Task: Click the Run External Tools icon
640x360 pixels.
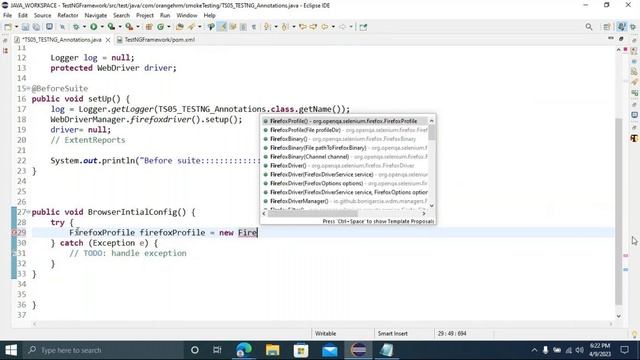Action: tap(129, 27)
